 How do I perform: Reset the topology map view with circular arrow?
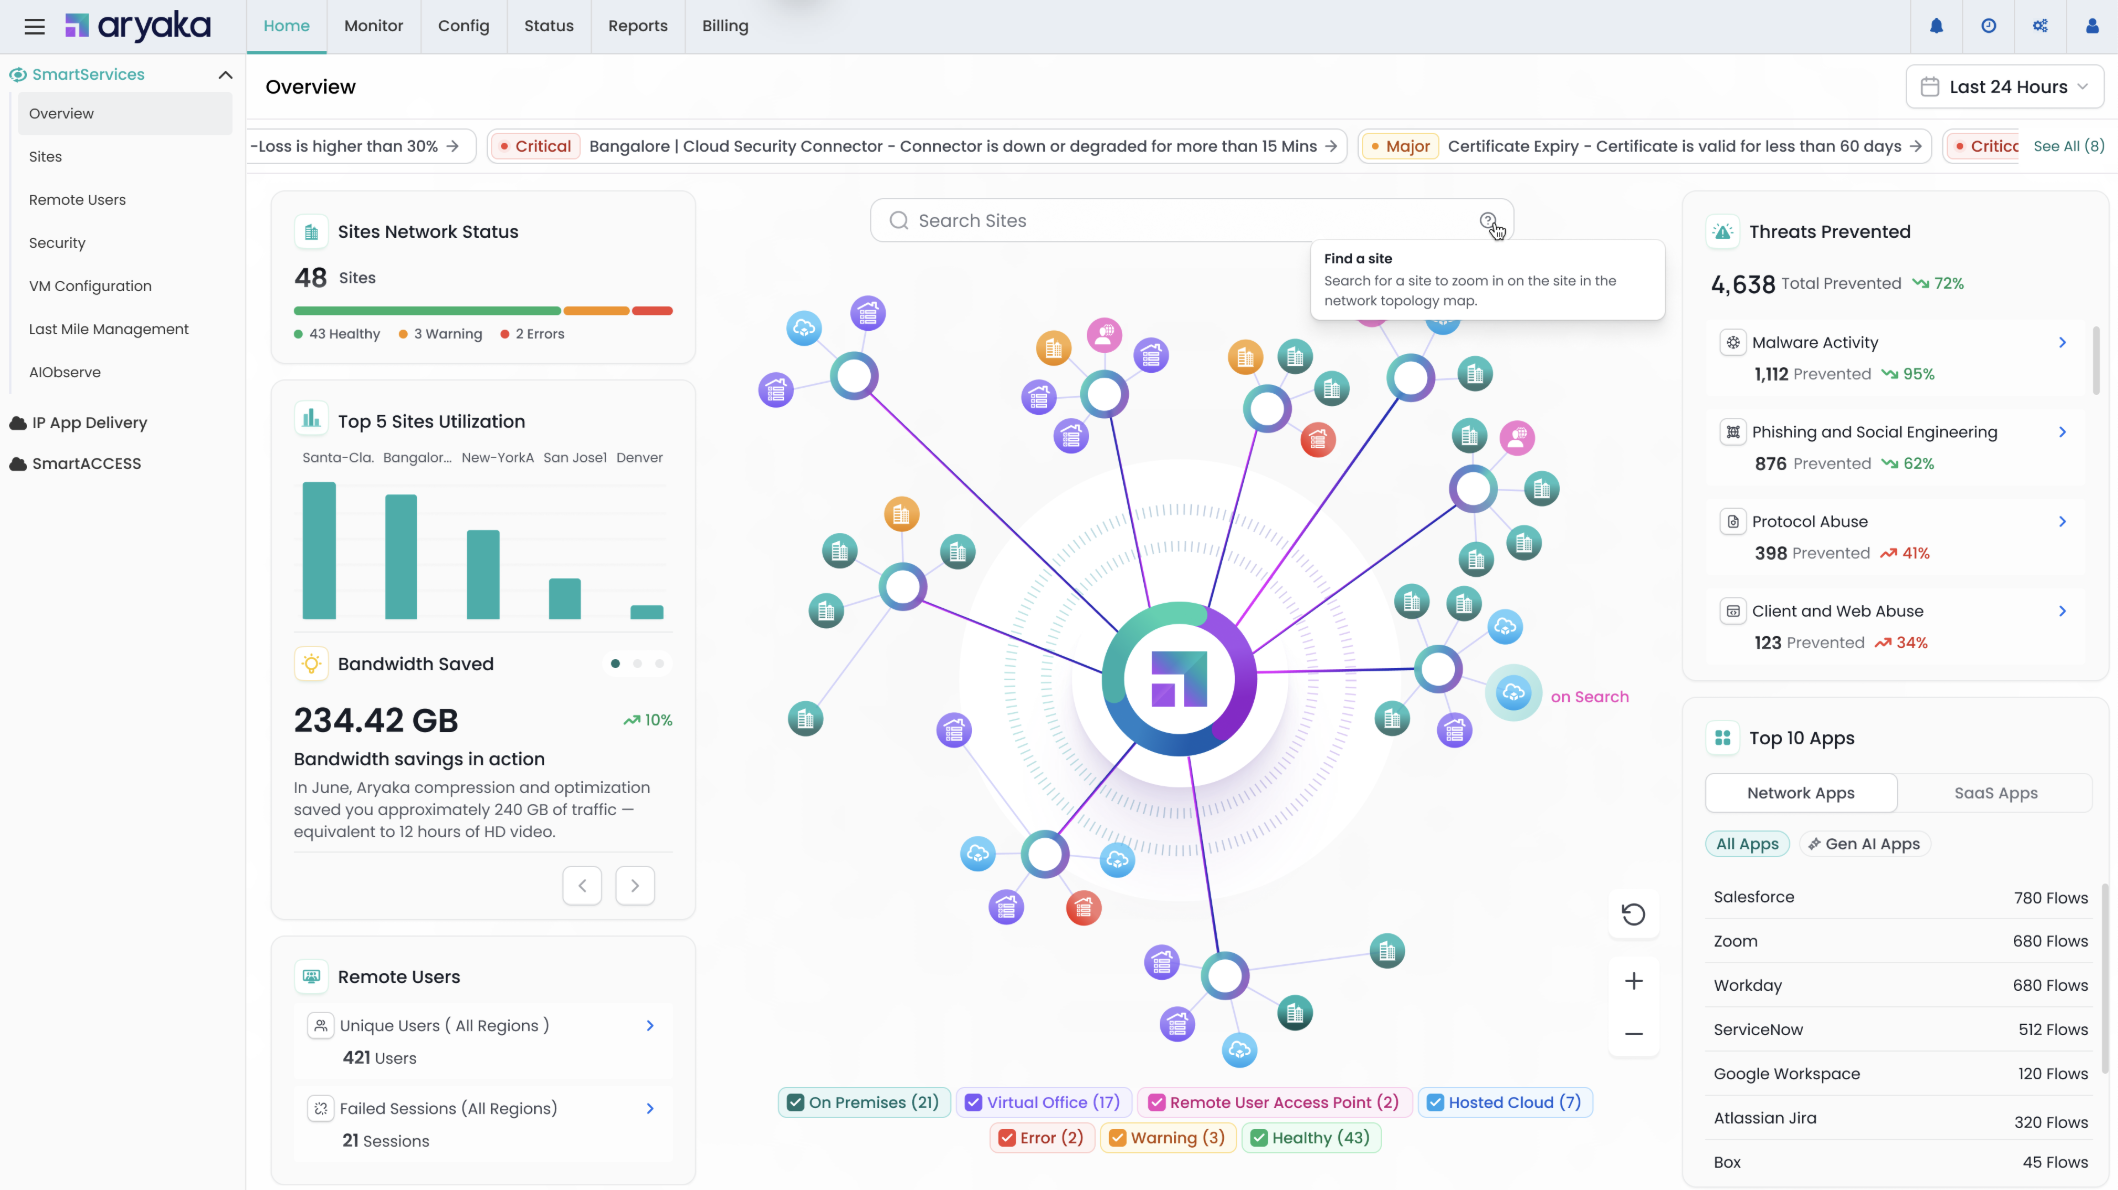pyautogui.click(x=1633, y=914)
